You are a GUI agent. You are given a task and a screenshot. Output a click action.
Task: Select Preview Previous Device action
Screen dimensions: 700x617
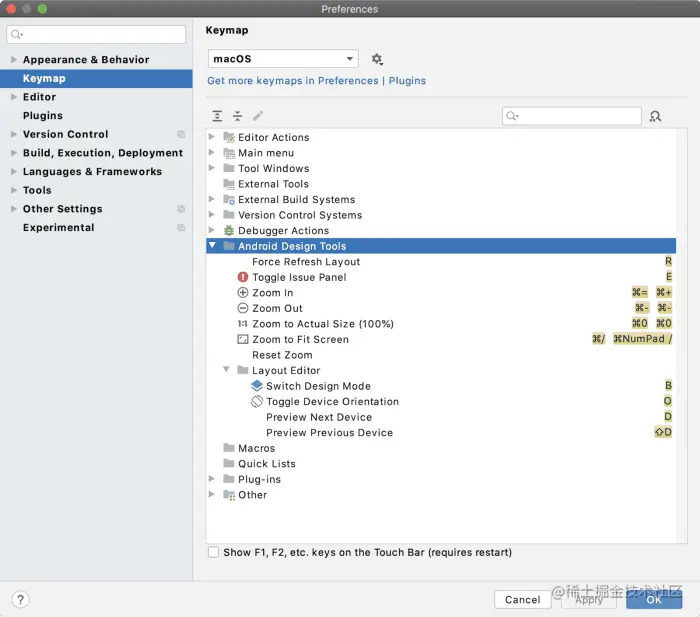pyautogui.click(x=329, y=433)
